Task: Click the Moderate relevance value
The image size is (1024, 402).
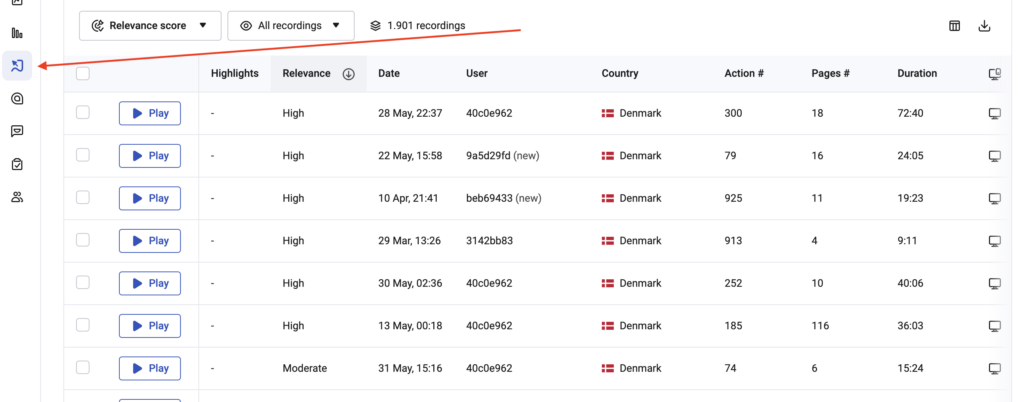Action: click(x=305, y=369)
